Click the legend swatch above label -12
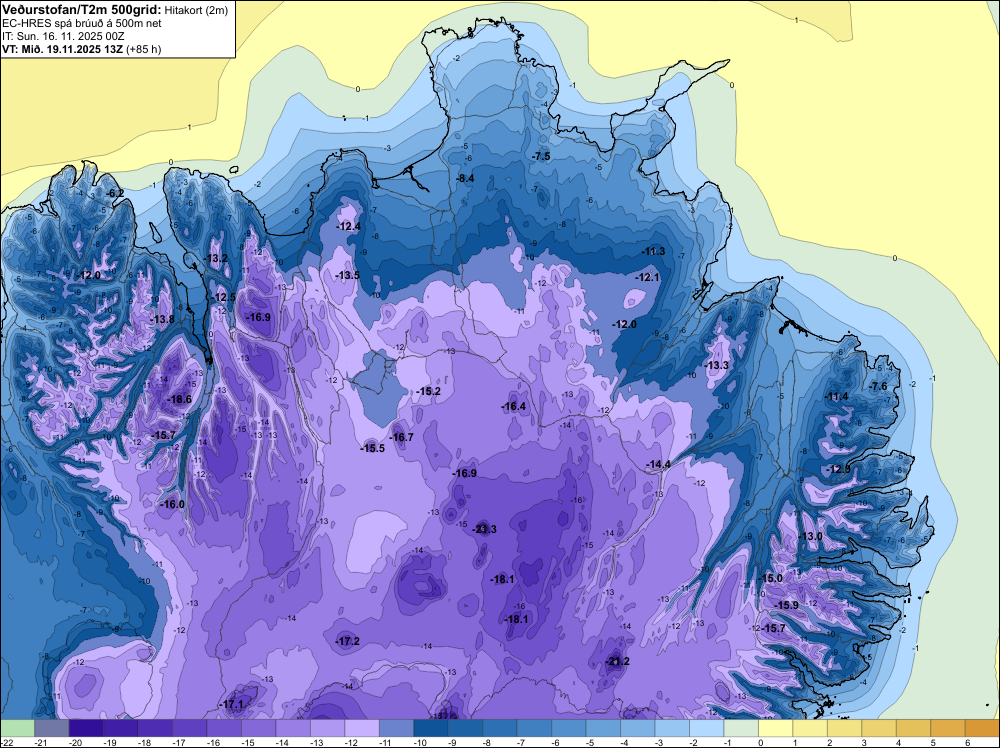This screenshot has width=1000, height=748. [362, 728]
